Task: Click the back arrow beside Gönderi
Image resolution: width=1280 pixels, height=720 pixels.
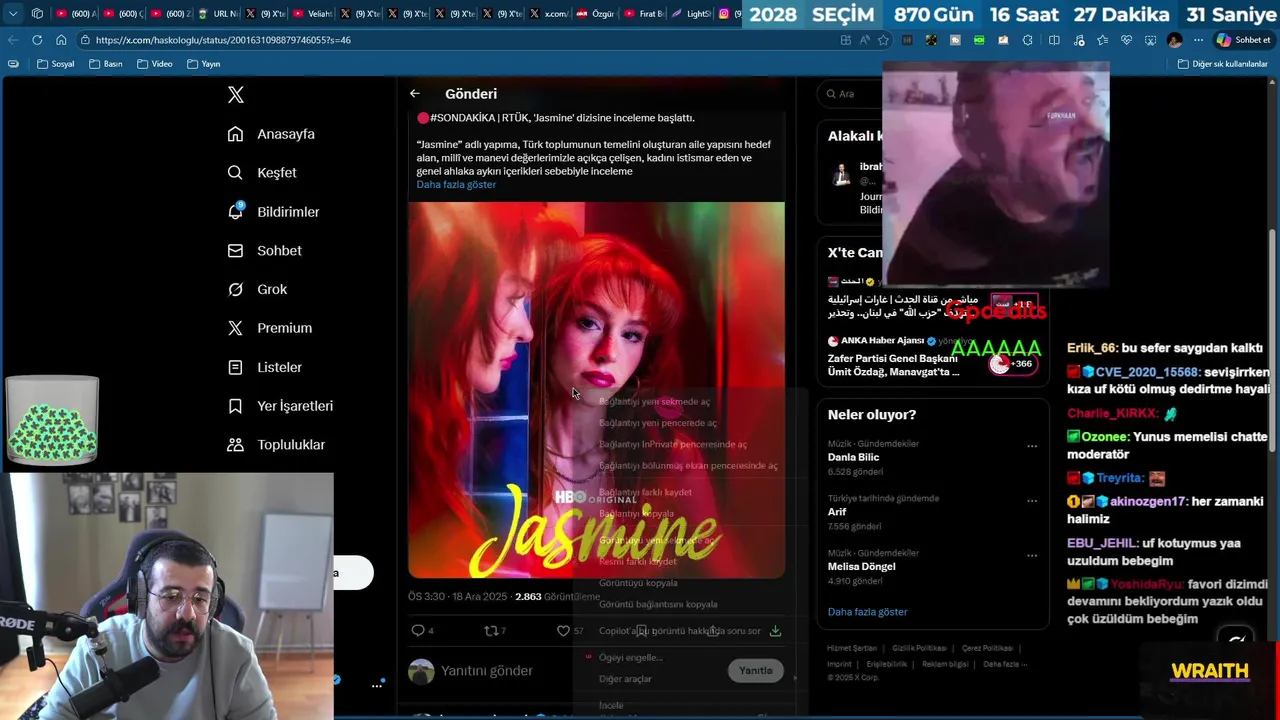Action: (x=415, y=94)
